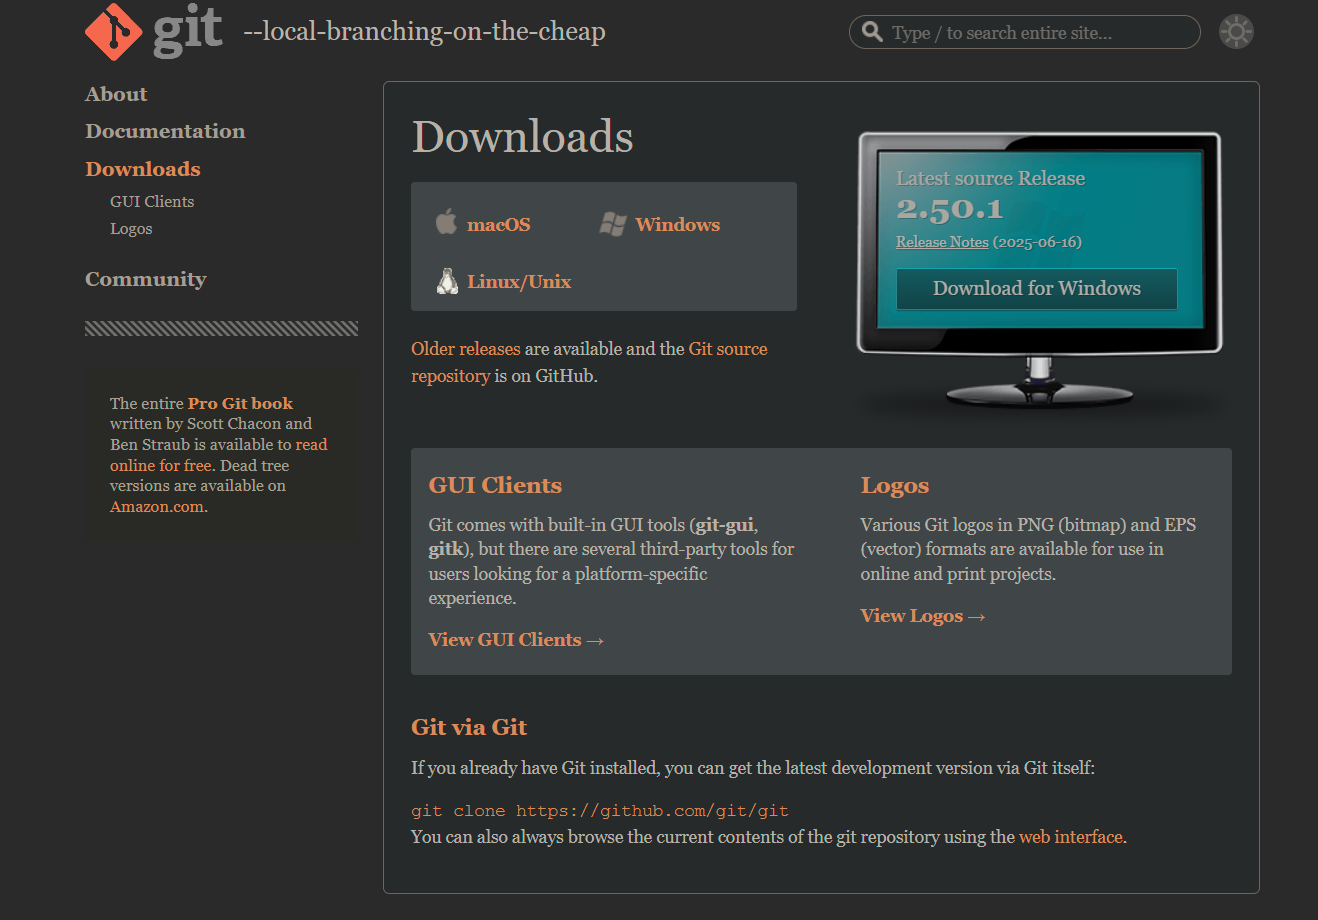This screenshot has height=920, width=1318.
Task: Click the Git via Git heading
Action: point(469,727)
